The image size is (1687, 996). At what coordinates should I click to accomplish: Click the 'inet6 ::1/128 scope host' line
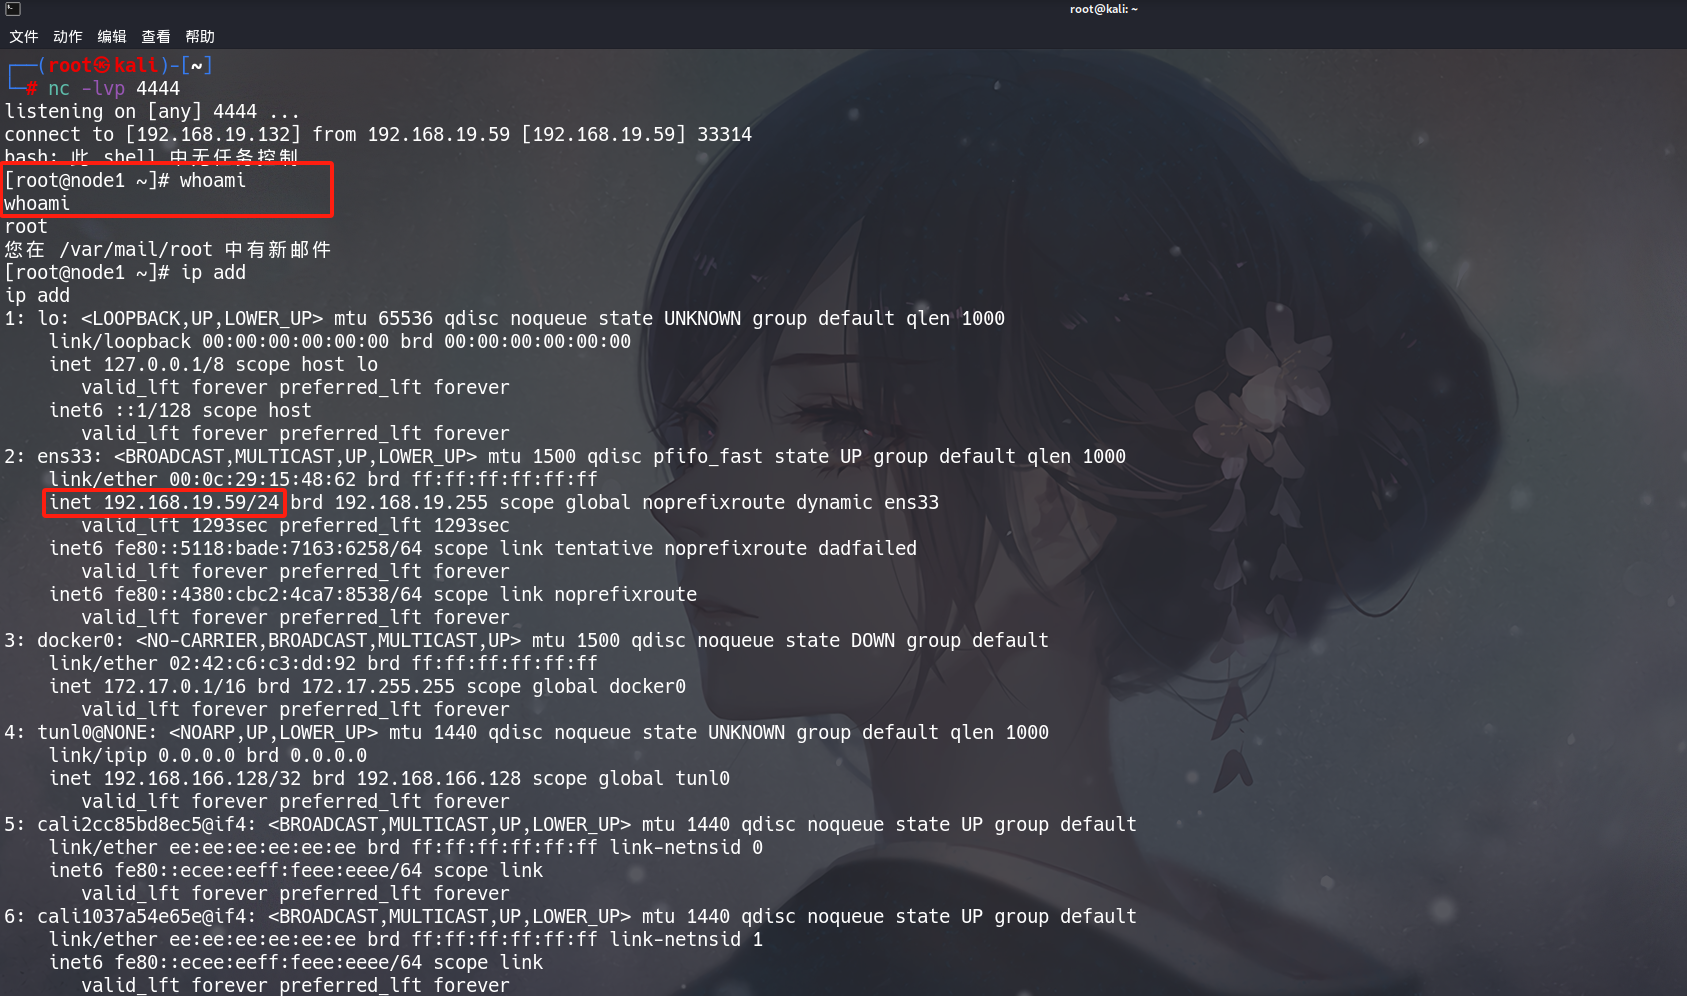pyautogui.click(x=181, y=411)
